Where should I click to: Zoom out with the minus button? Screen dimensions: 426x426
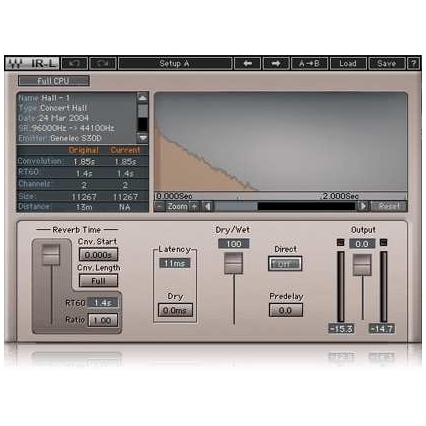click(x=160, y=206)
